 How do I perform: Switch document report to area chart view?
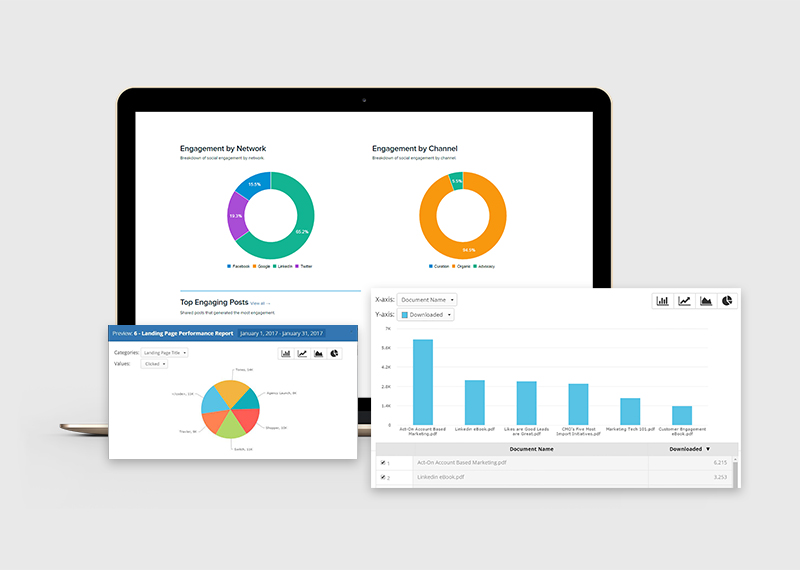coord(706,300)
